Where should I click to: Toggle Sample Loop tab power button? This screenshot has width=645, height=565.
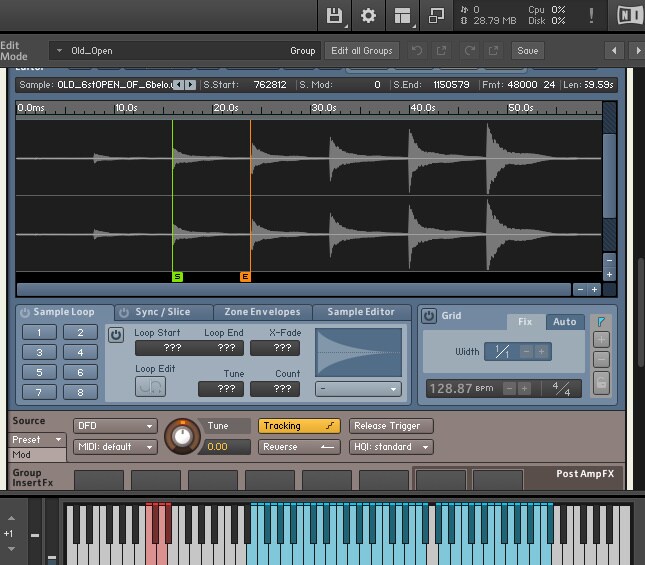click(25, 313)
